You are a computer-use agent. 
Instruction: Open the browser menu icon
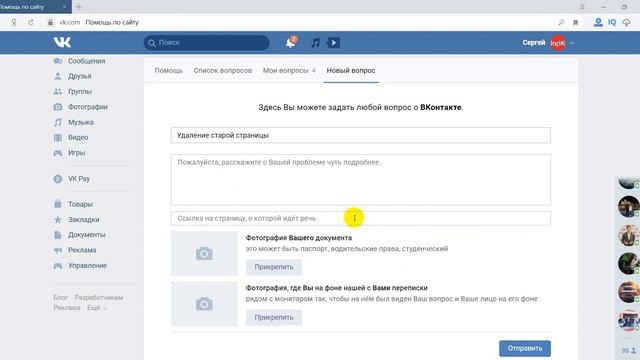click(x=582, y=7)
